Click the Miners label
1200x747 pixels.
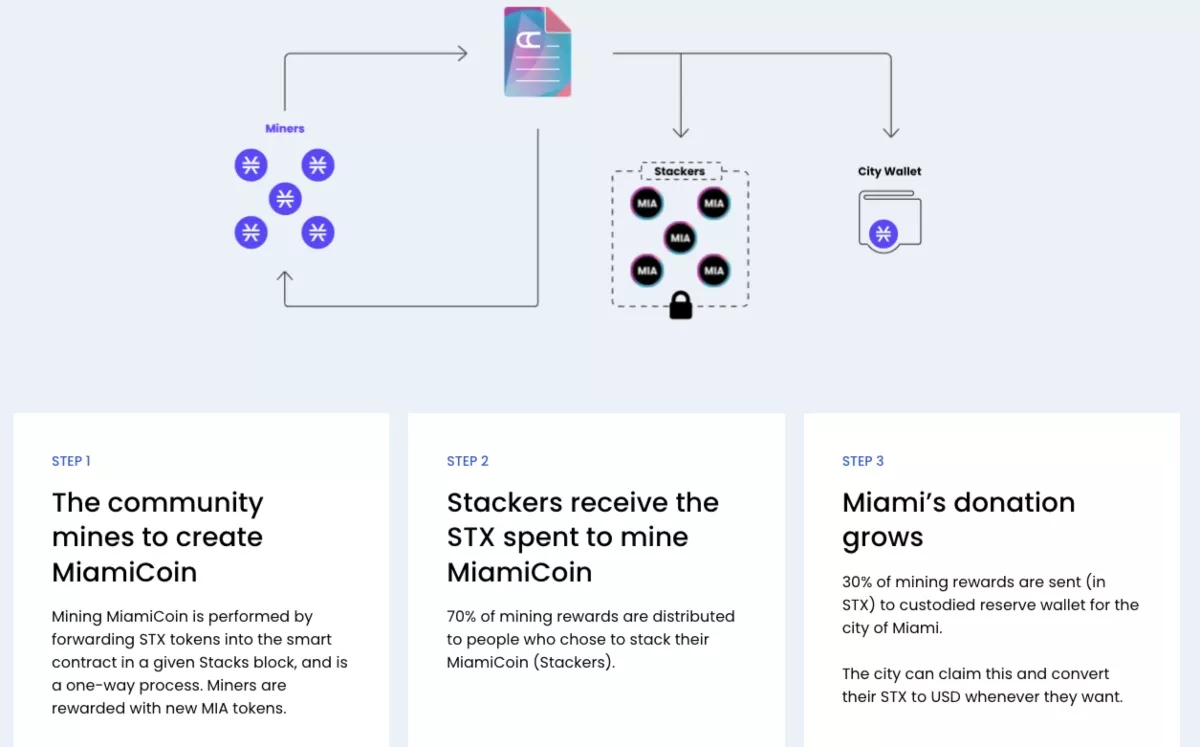point(285,128)
